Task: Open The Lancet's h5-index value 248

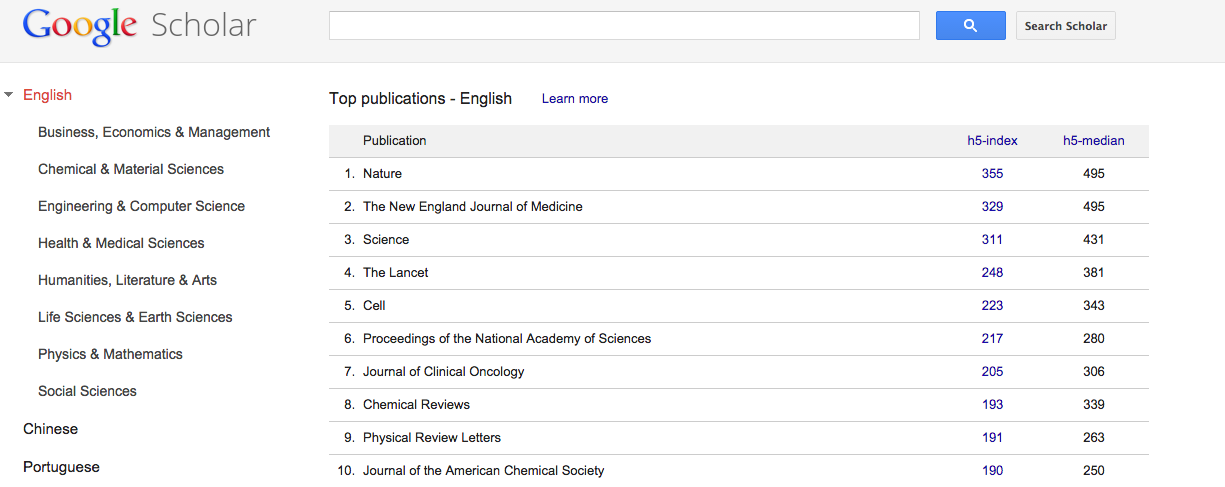Action: [992, 273]
